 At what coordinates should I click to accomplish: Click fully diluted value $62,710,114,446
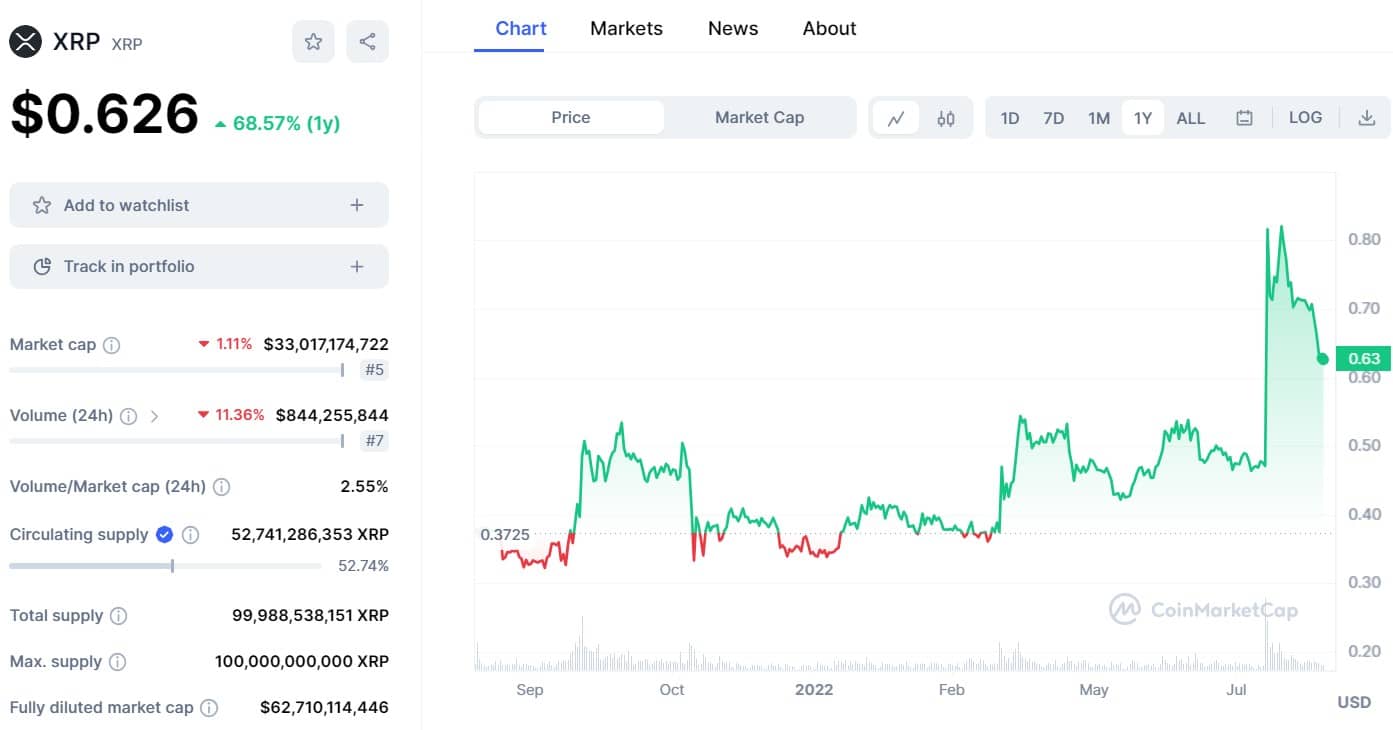(324, 708)
